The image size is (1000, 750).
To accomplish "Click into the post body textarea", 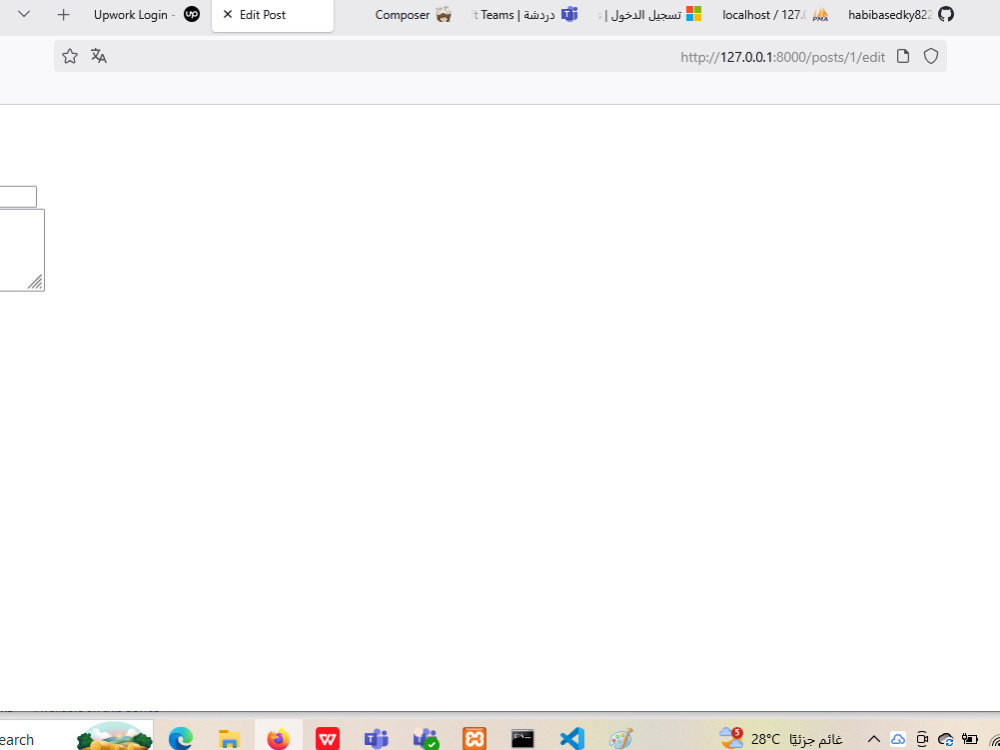I will [22, 250].
